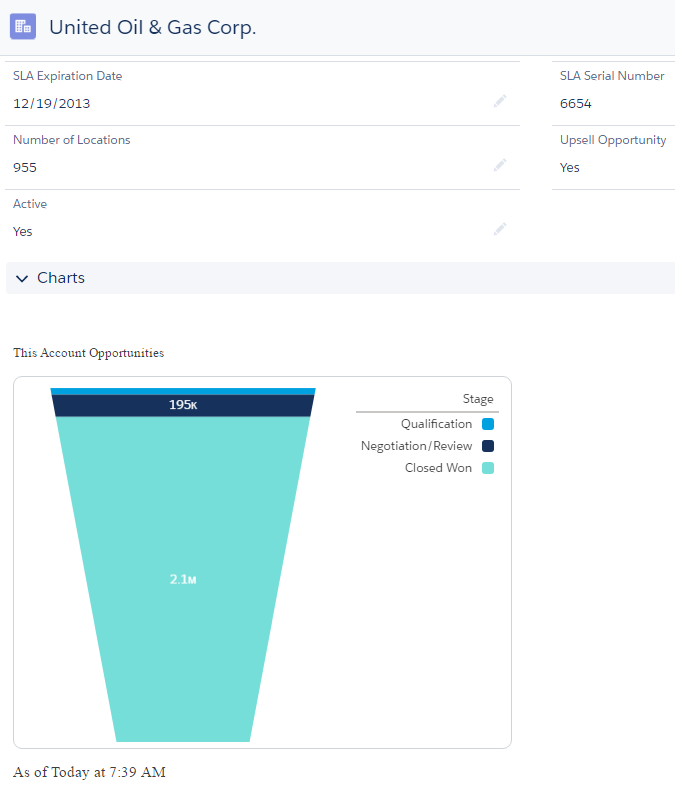This screenshot has width=675, height=794.
Task: Click the SLA Expiration Date label
Action: pos(67,76)
